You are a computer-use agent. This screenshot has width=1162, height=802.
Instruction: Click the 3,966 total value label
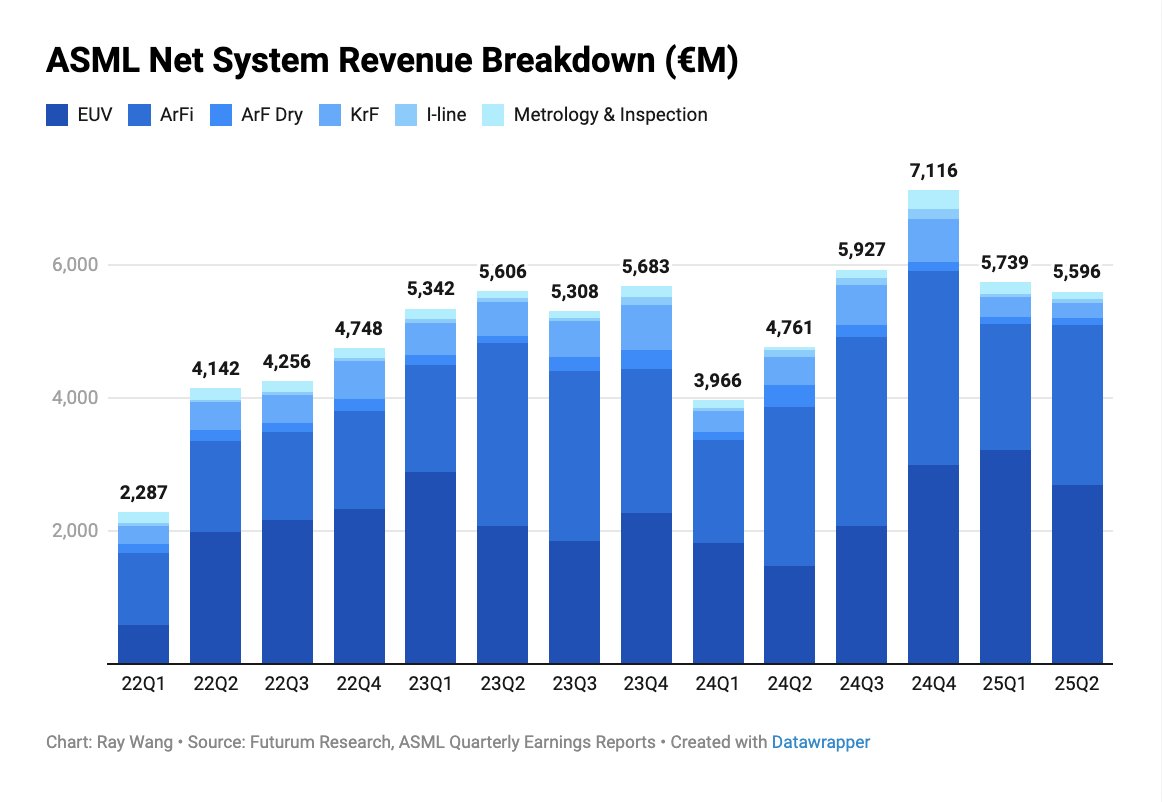pos(717,381)
